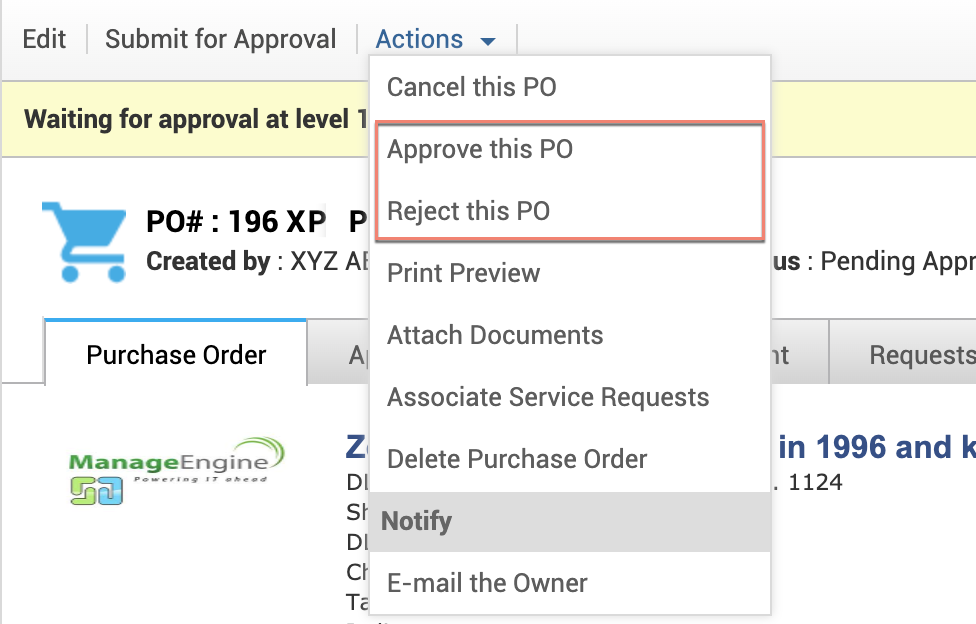
Task: Select Cancel this PO
Action: click(471, 87)
